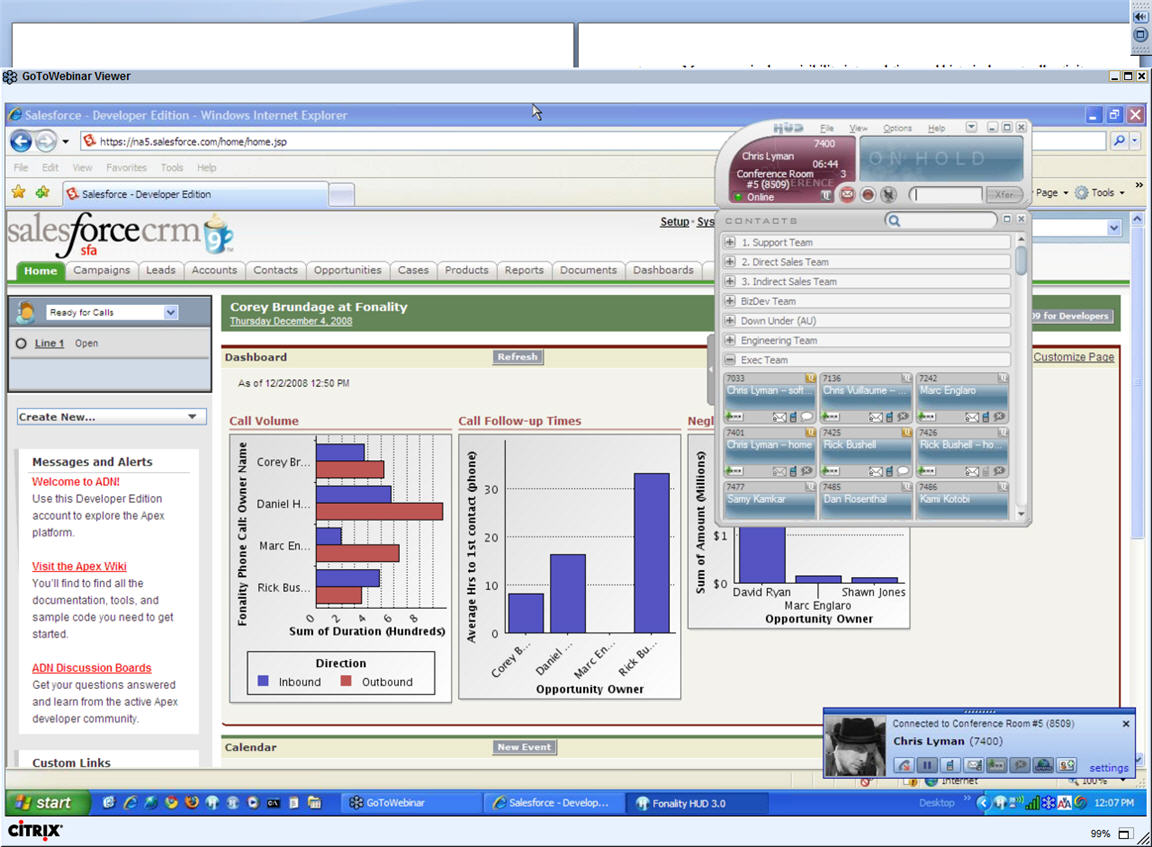Open the Opportunities tab in Salesforce
This screenshot has height=847, width=1152.
[x=347, y=270]
